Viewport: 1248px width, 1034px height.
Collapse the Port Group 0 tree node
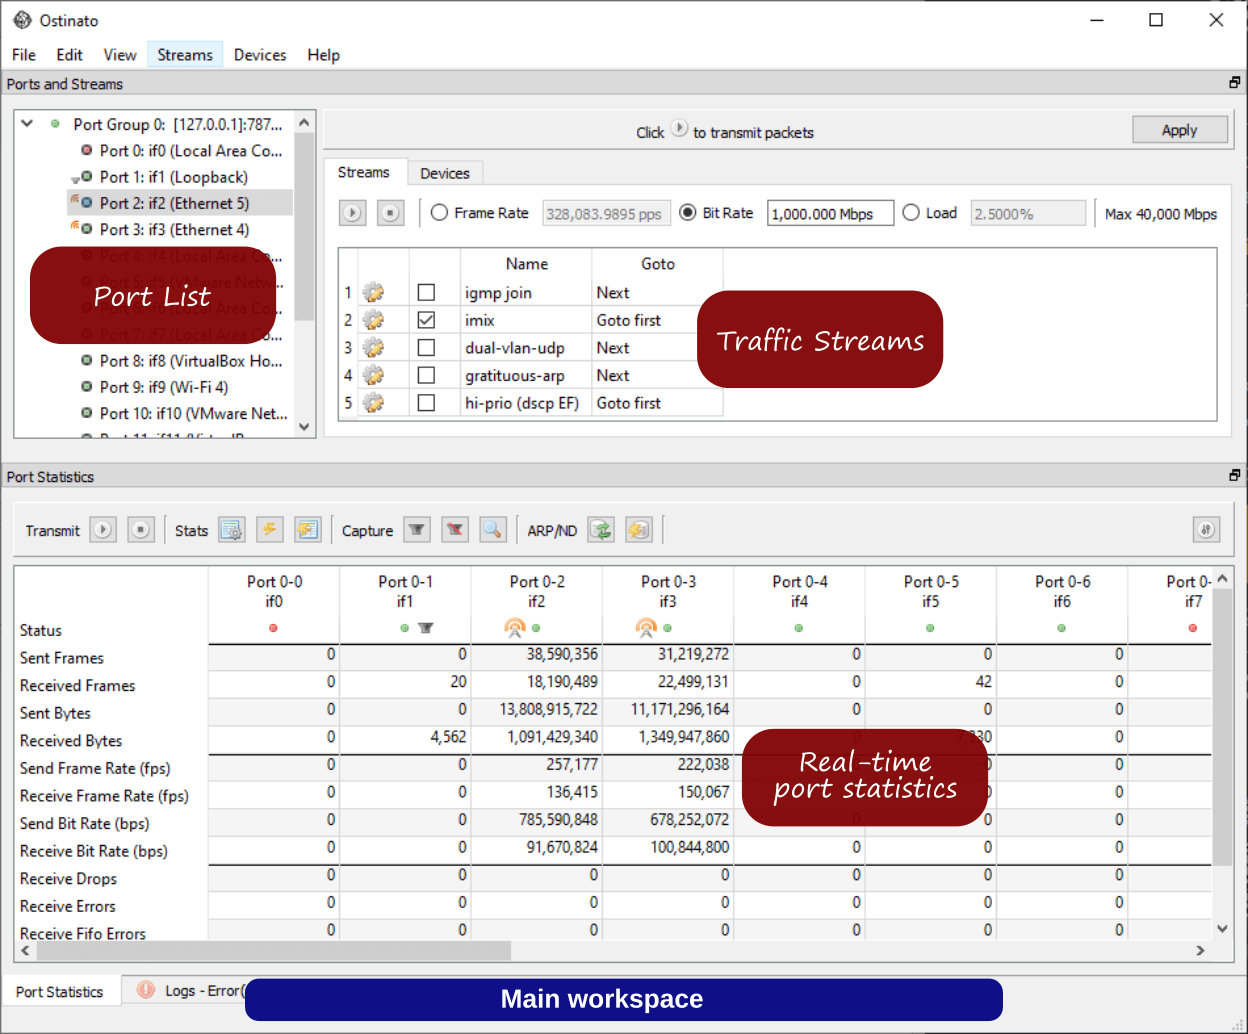pos(27,124)
